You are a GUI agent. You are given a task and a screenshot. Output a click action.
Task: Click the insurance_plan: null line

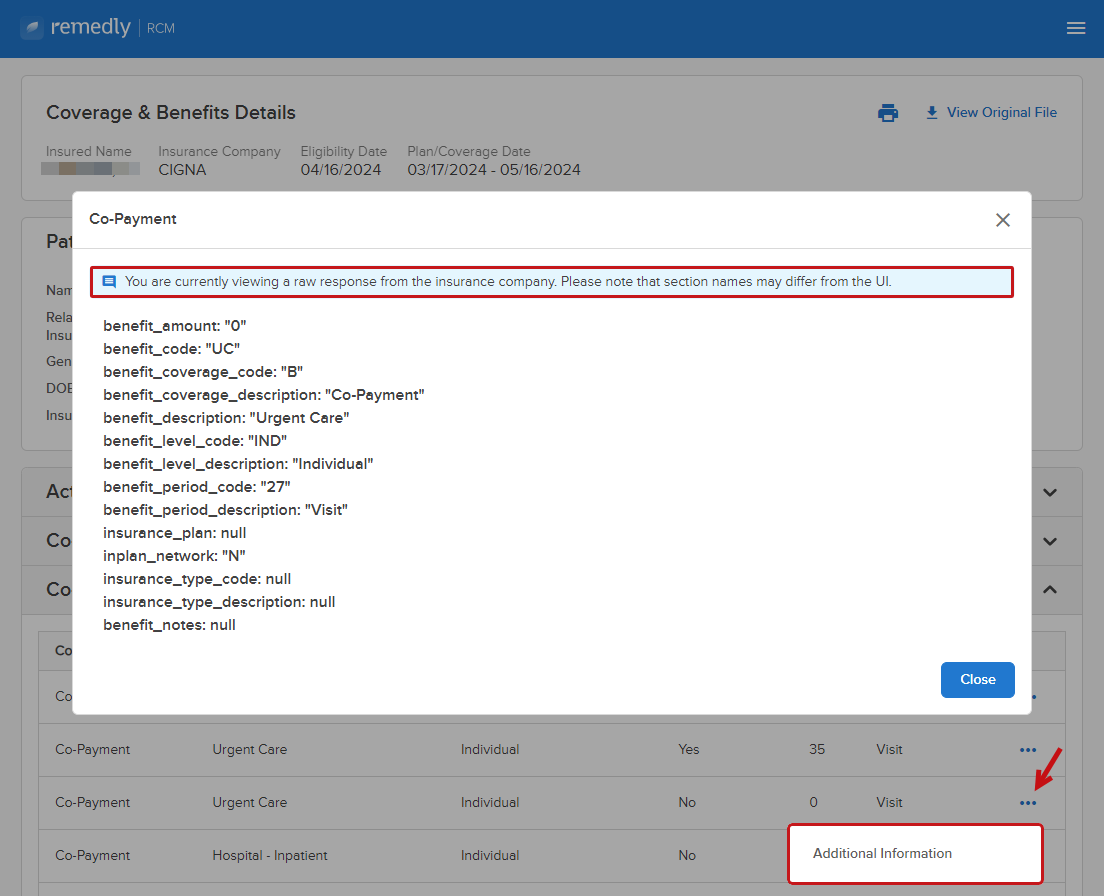click(x=175, y=534)
